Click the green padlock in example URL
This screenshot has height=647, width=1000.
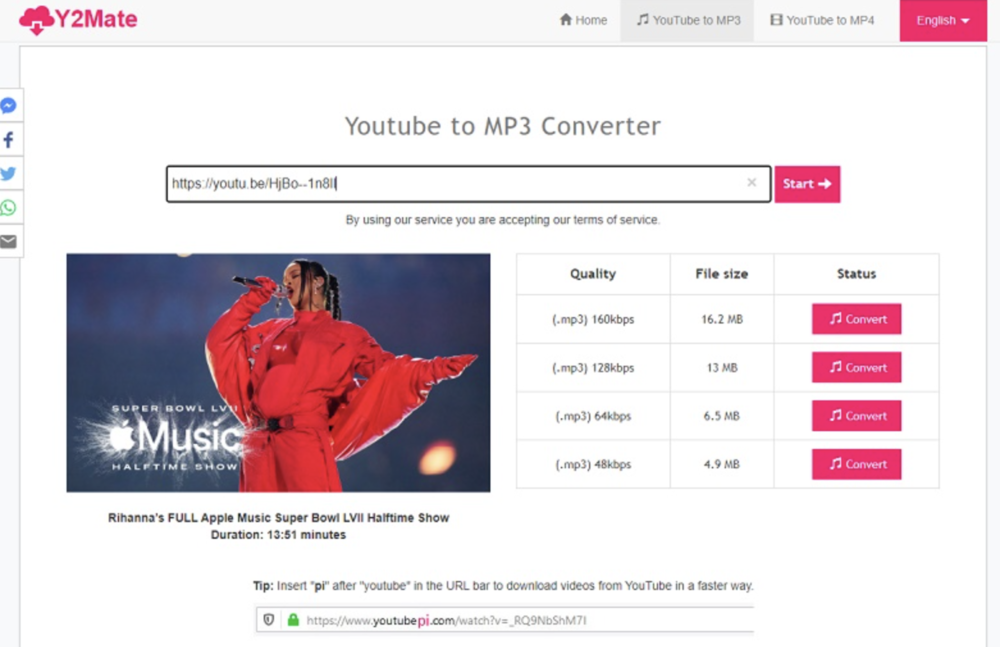click(293, 620)
